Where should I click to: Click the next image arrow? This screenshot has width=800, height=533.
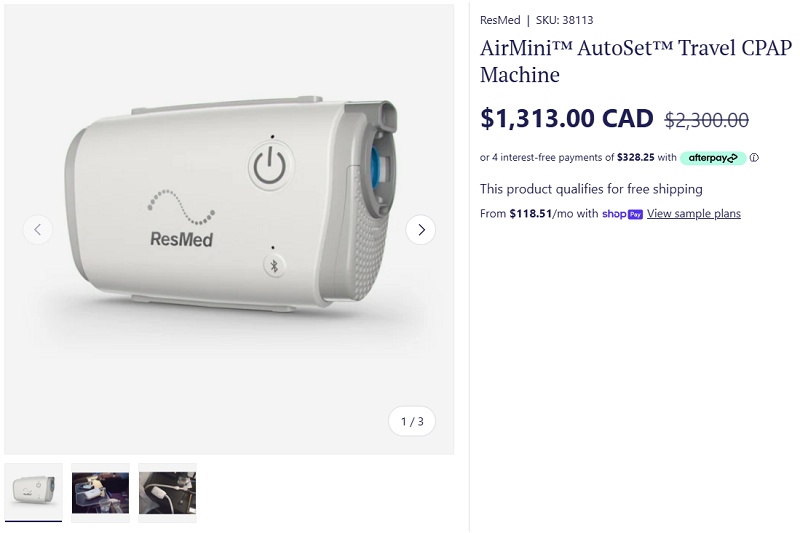coord(421,230)
